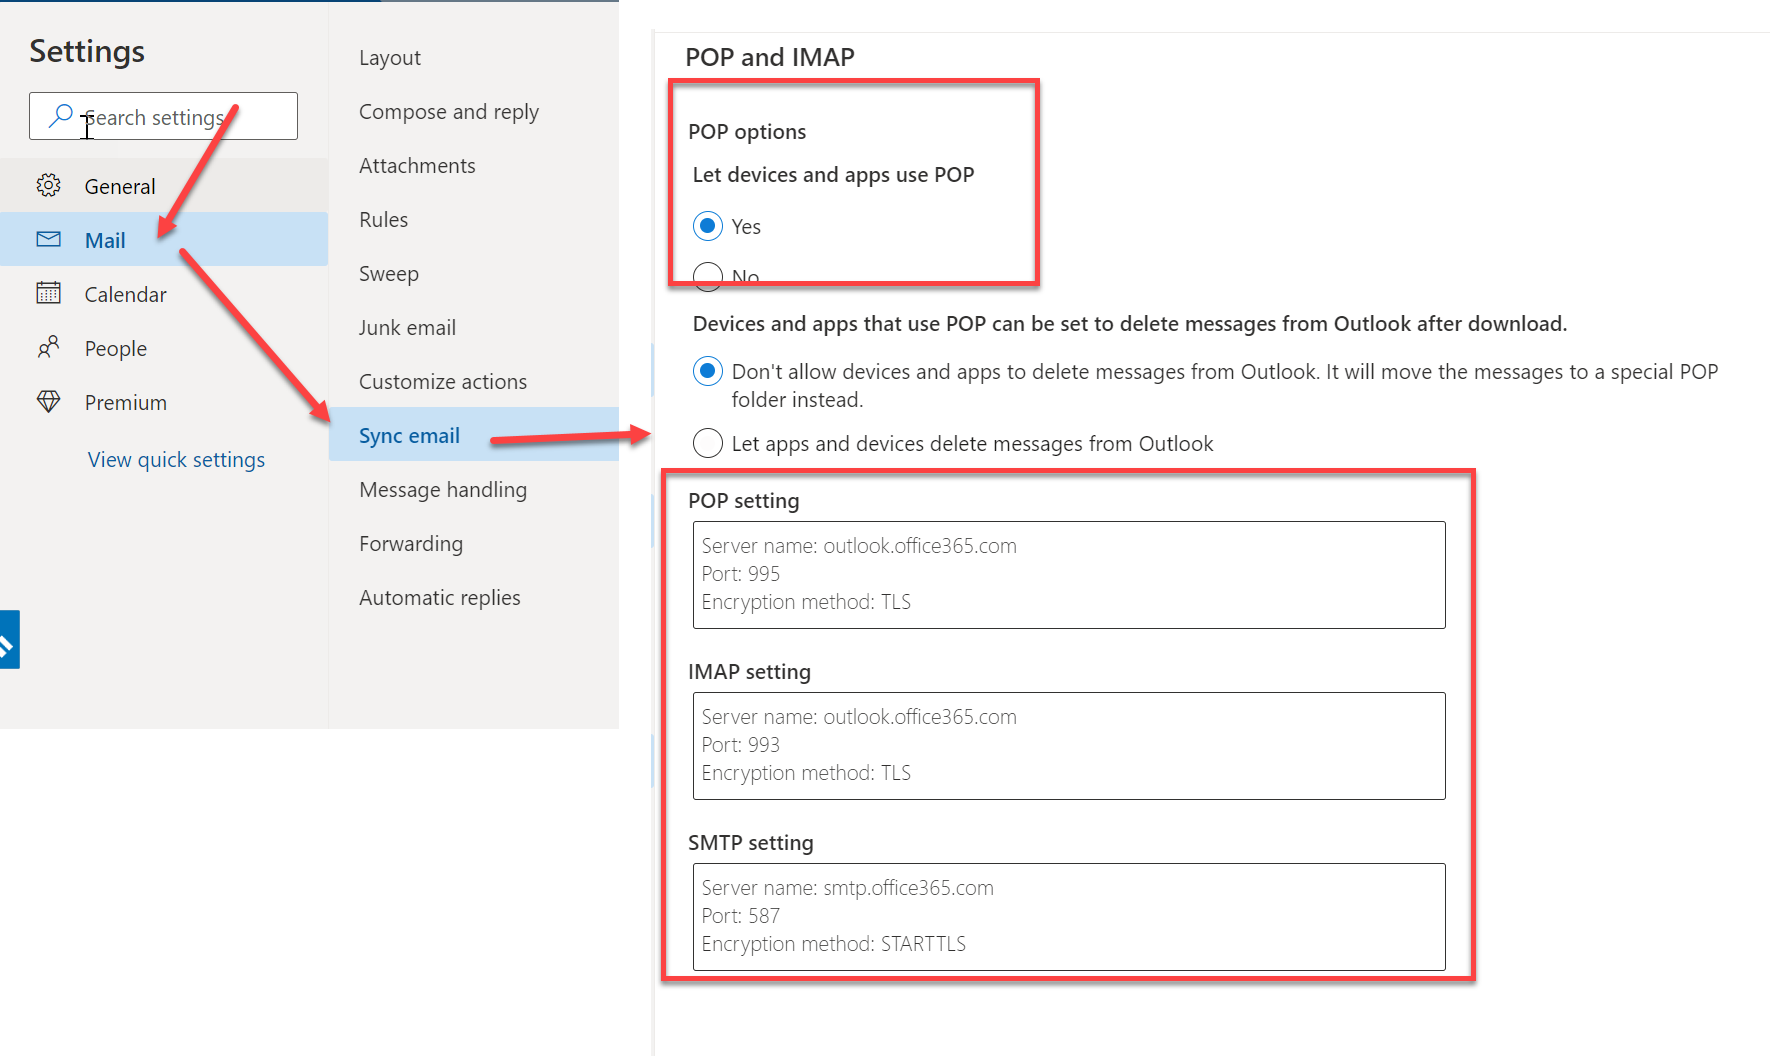
Task: Choose Don't allow devices to delete messages
Action: (708, 371)
